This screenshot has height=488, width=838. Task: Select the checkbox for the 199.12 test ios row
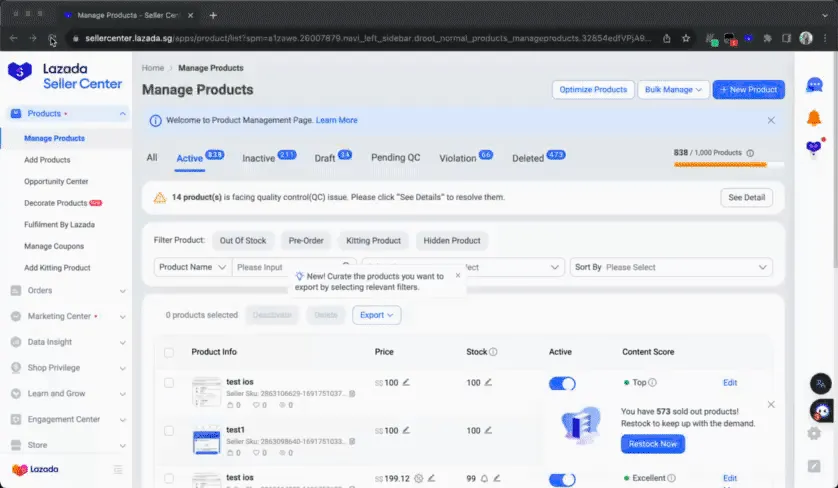click(x=169, y=478)
